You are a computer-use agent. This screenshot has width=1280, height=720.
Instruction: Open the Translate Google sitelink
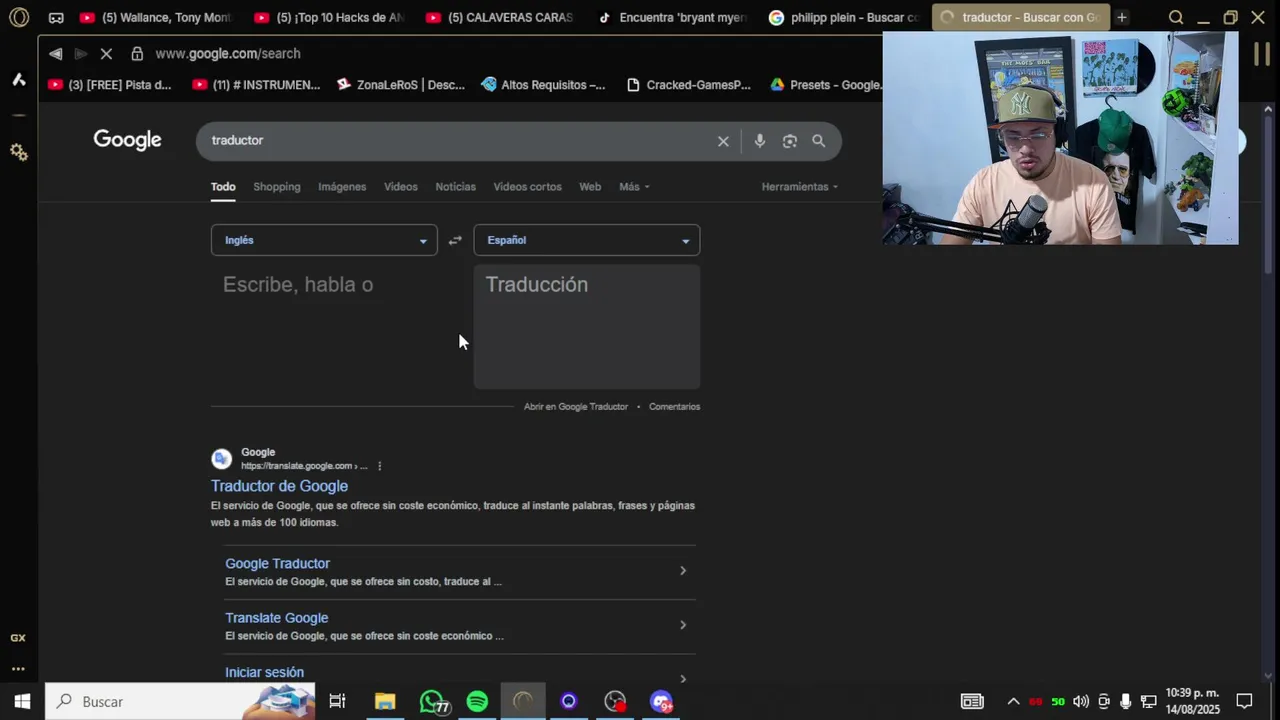click(276, 618)
